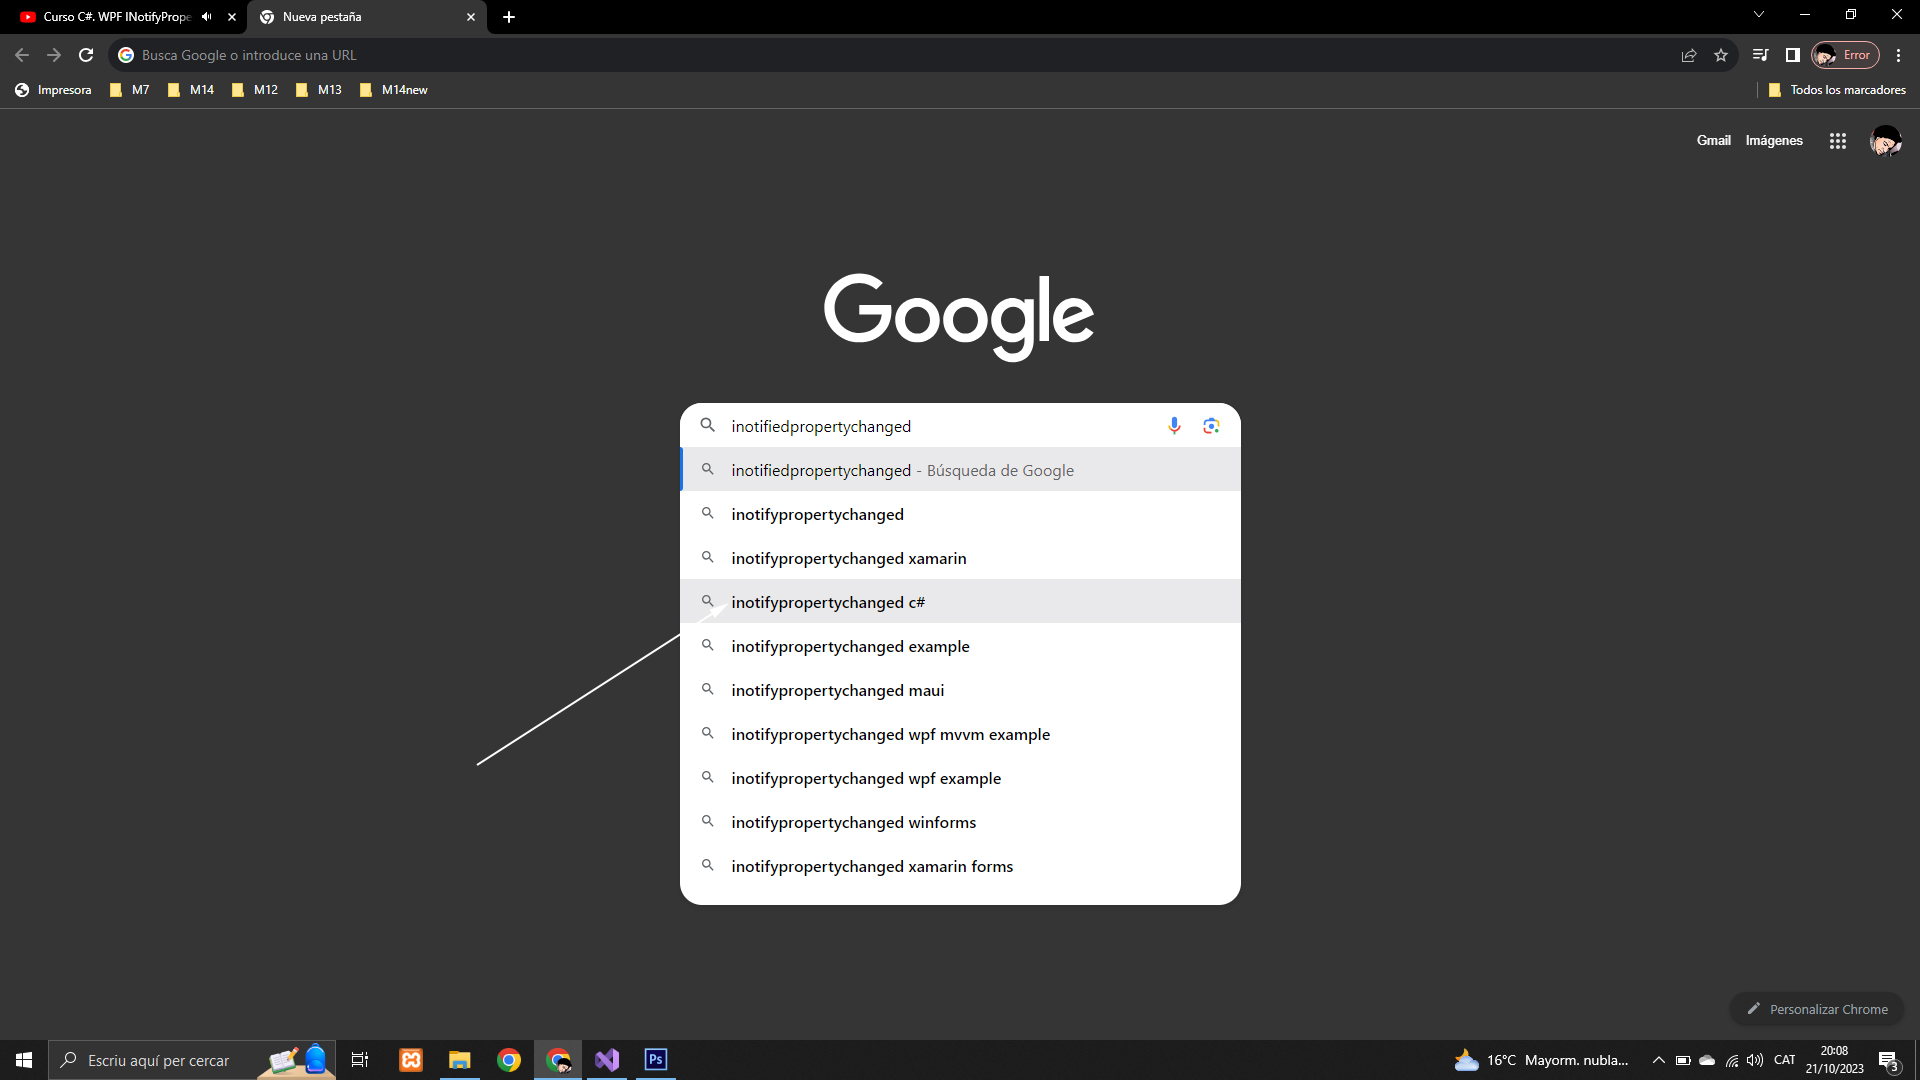
Task: Open the Google apps grid
Action: (x=1837, y=141)
